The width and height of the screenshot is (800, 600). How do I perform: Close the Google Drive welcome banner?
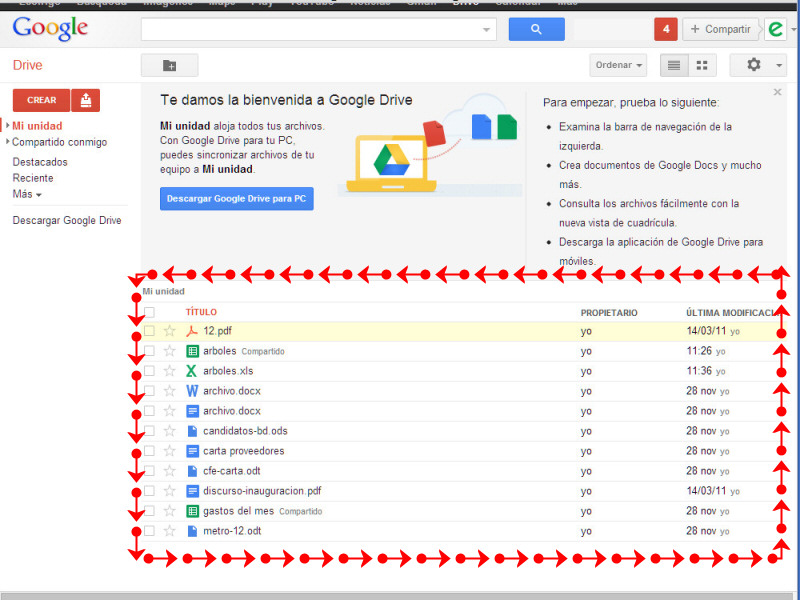click(x=777, y=92)
